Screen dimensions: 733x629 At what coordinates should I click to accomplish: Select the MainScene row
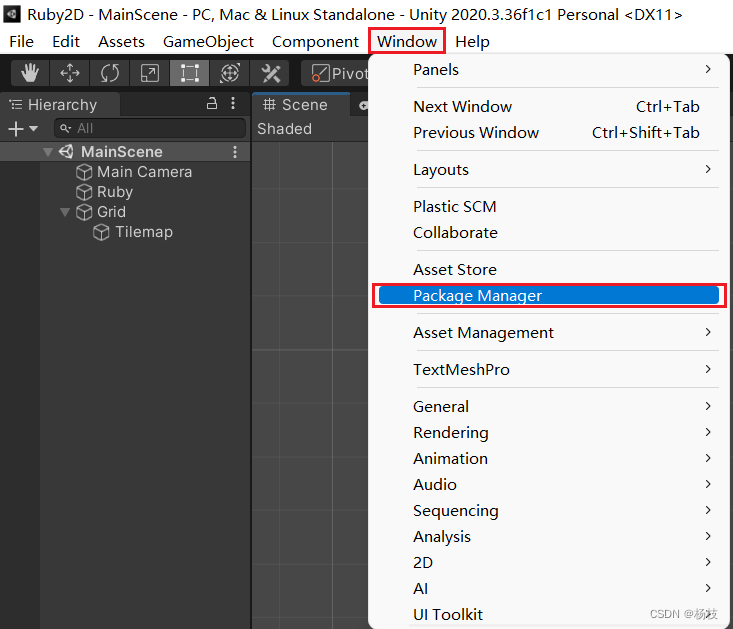coord(125,152)
